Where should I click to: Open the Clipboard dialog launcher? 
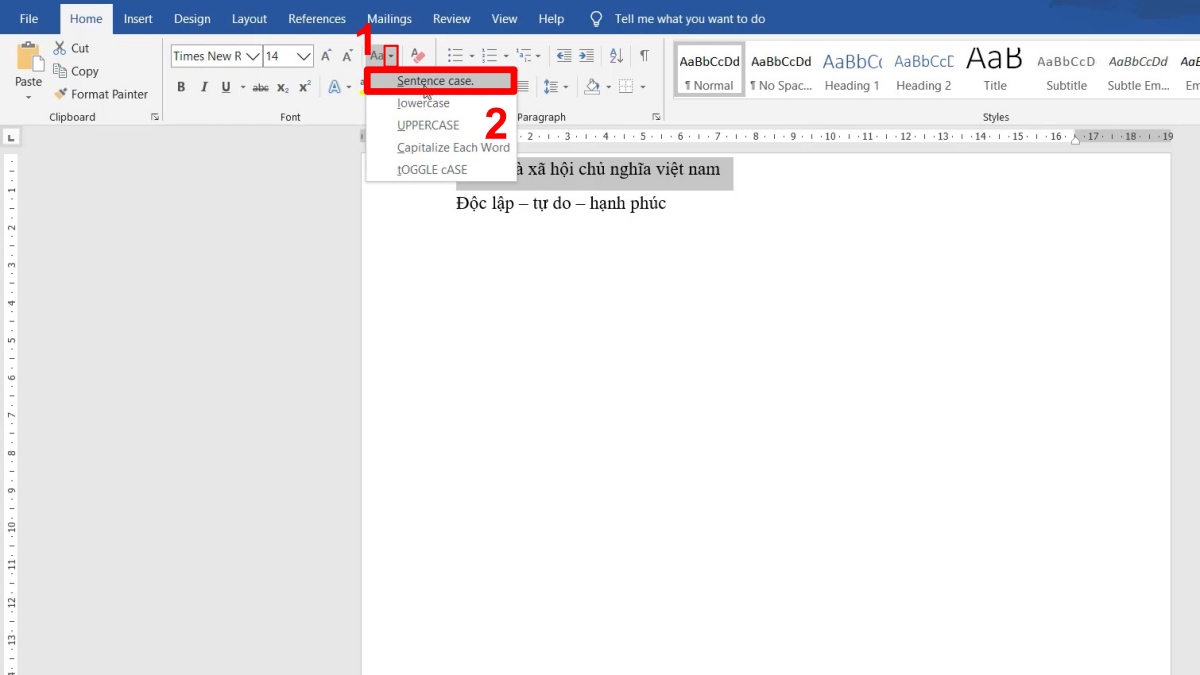[x=155, y=117]
